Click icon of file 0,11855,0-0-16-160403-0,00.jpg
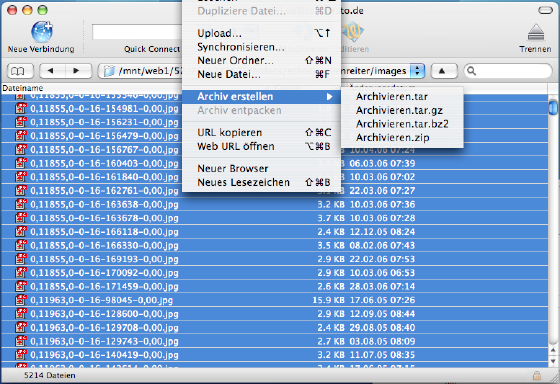This screenshot has height=384, width=560. click(x=21, y=163)
